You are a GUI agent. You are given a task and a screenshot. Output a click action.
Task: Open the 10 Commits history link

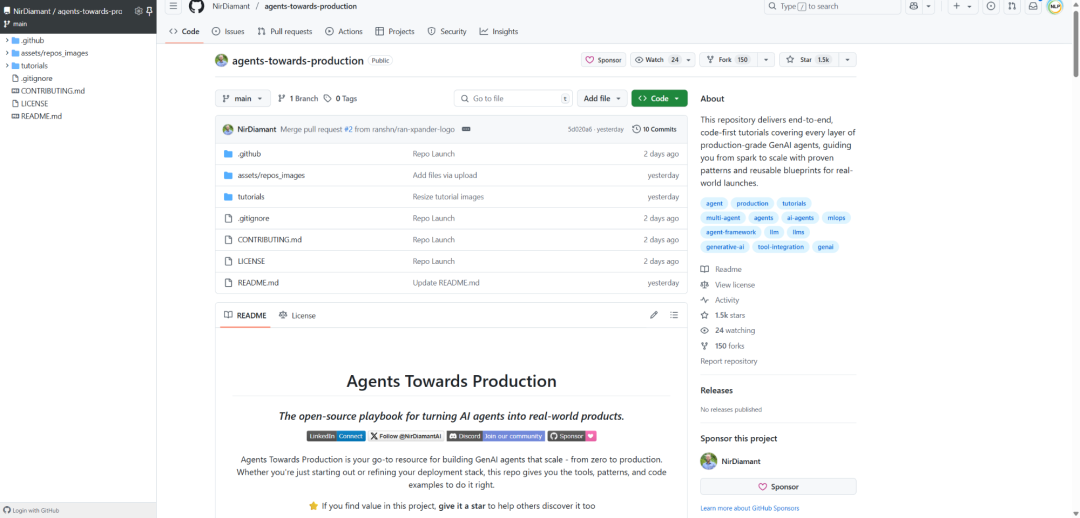tap(654, 129)
